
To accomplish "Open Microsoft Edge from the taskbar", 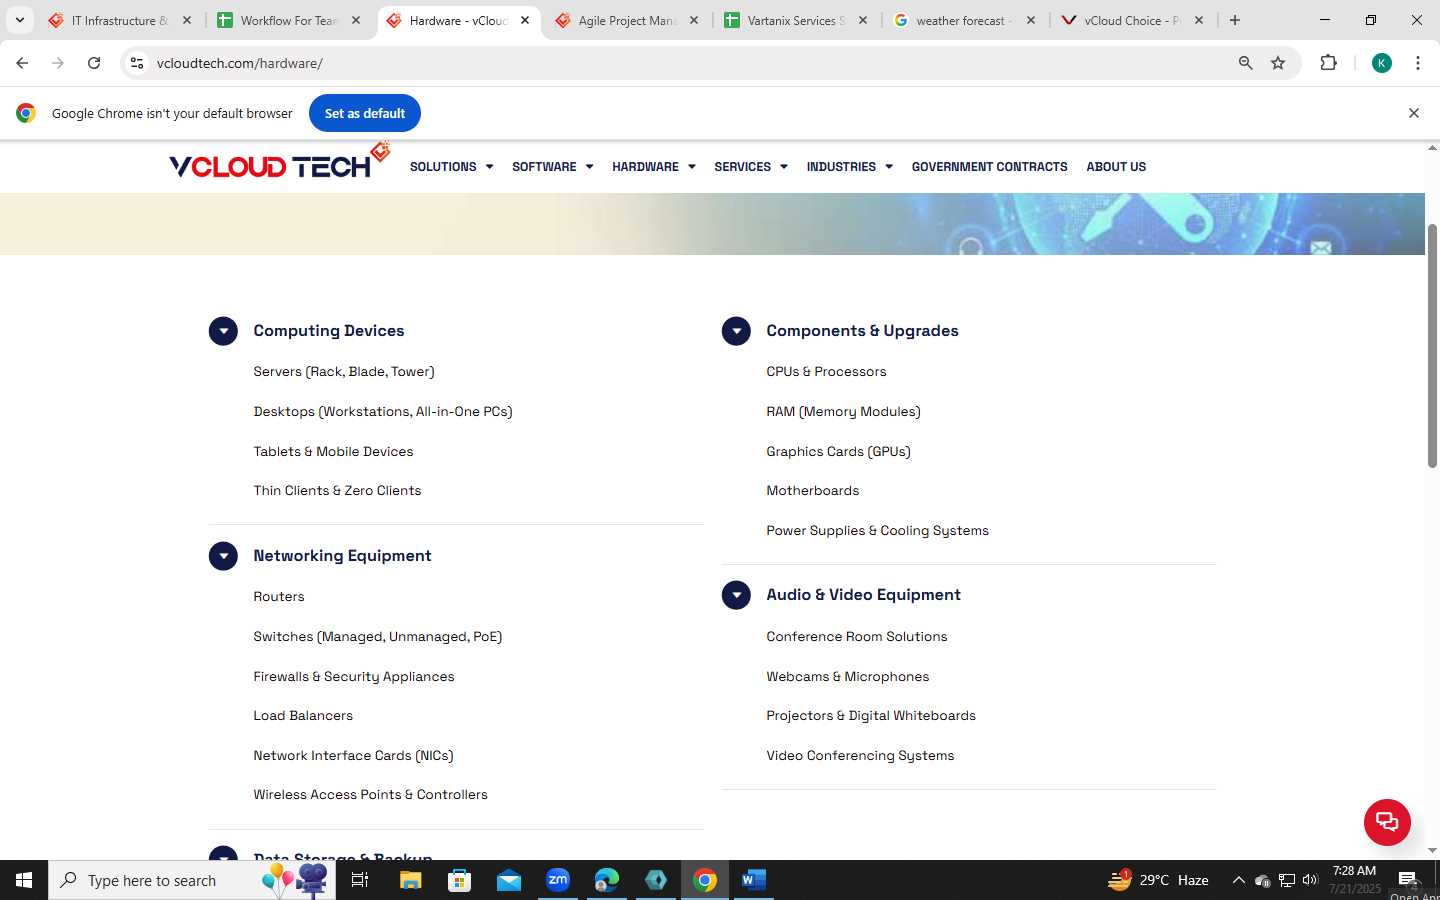I will (x=607, y=880).
